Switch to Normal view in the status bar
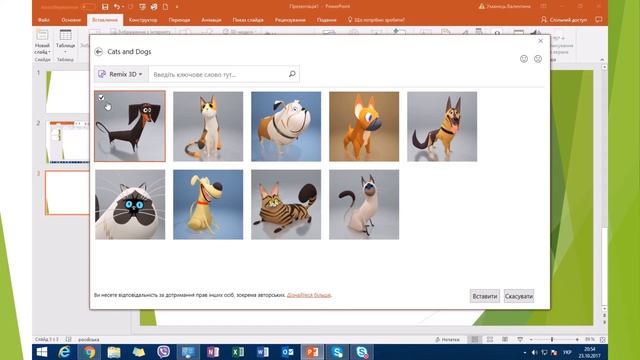Viewport: 640px width, 360px height. click(x=474, y=339)
